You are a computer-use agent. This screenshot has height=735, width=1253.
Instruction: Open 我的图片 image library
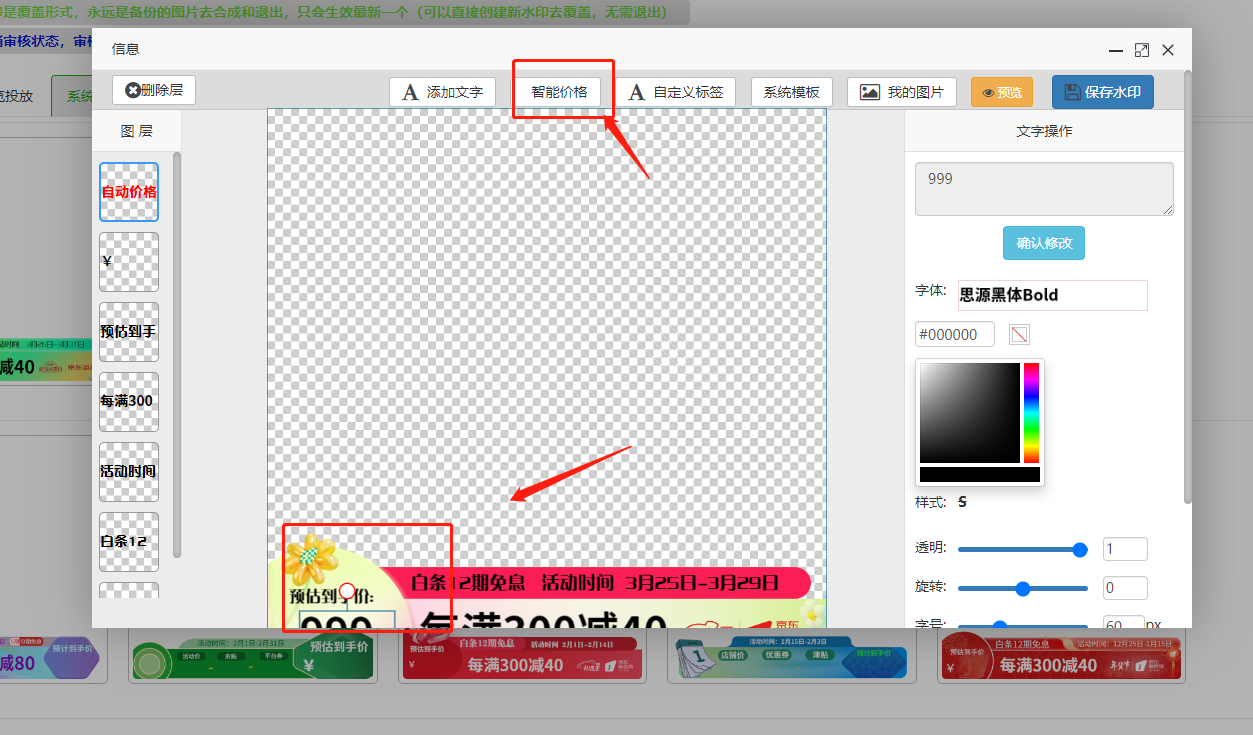(902, 92)
